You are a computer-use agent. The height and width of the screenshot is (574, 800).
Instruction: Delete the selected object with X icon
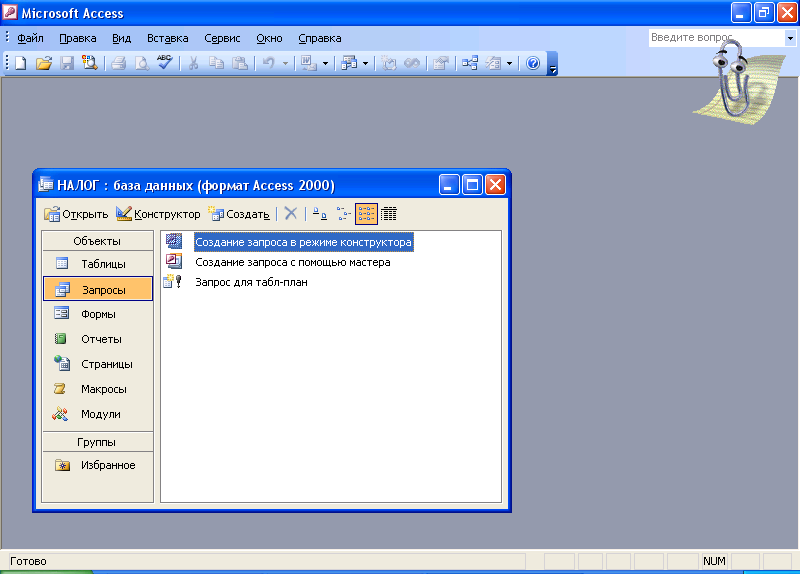point(291,214)
